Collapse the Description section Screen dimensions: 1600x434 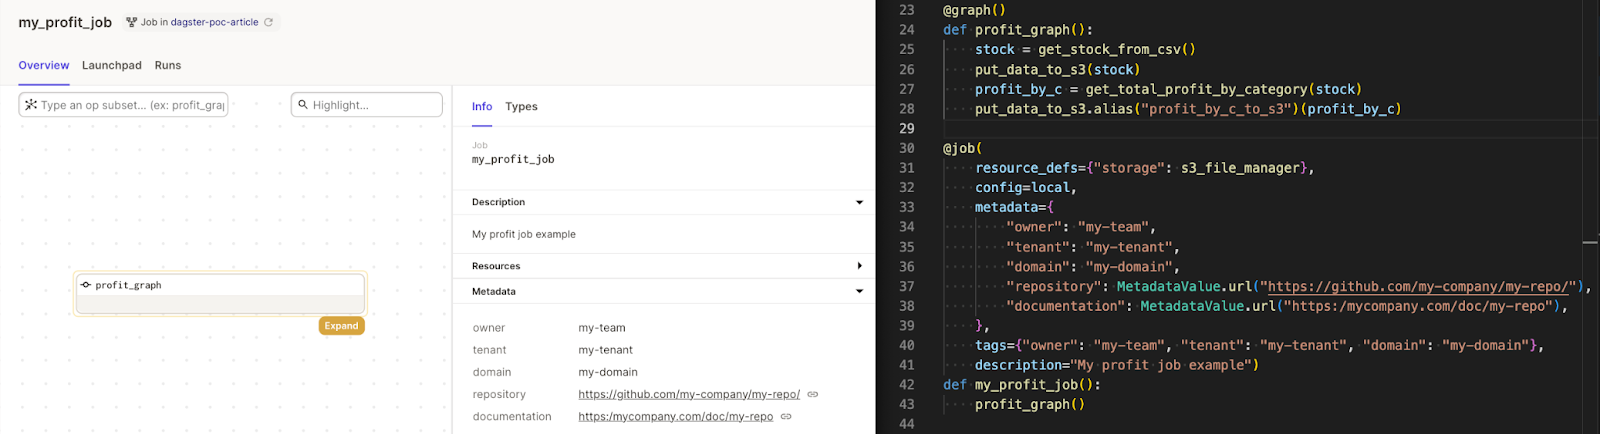click(859, 202)
